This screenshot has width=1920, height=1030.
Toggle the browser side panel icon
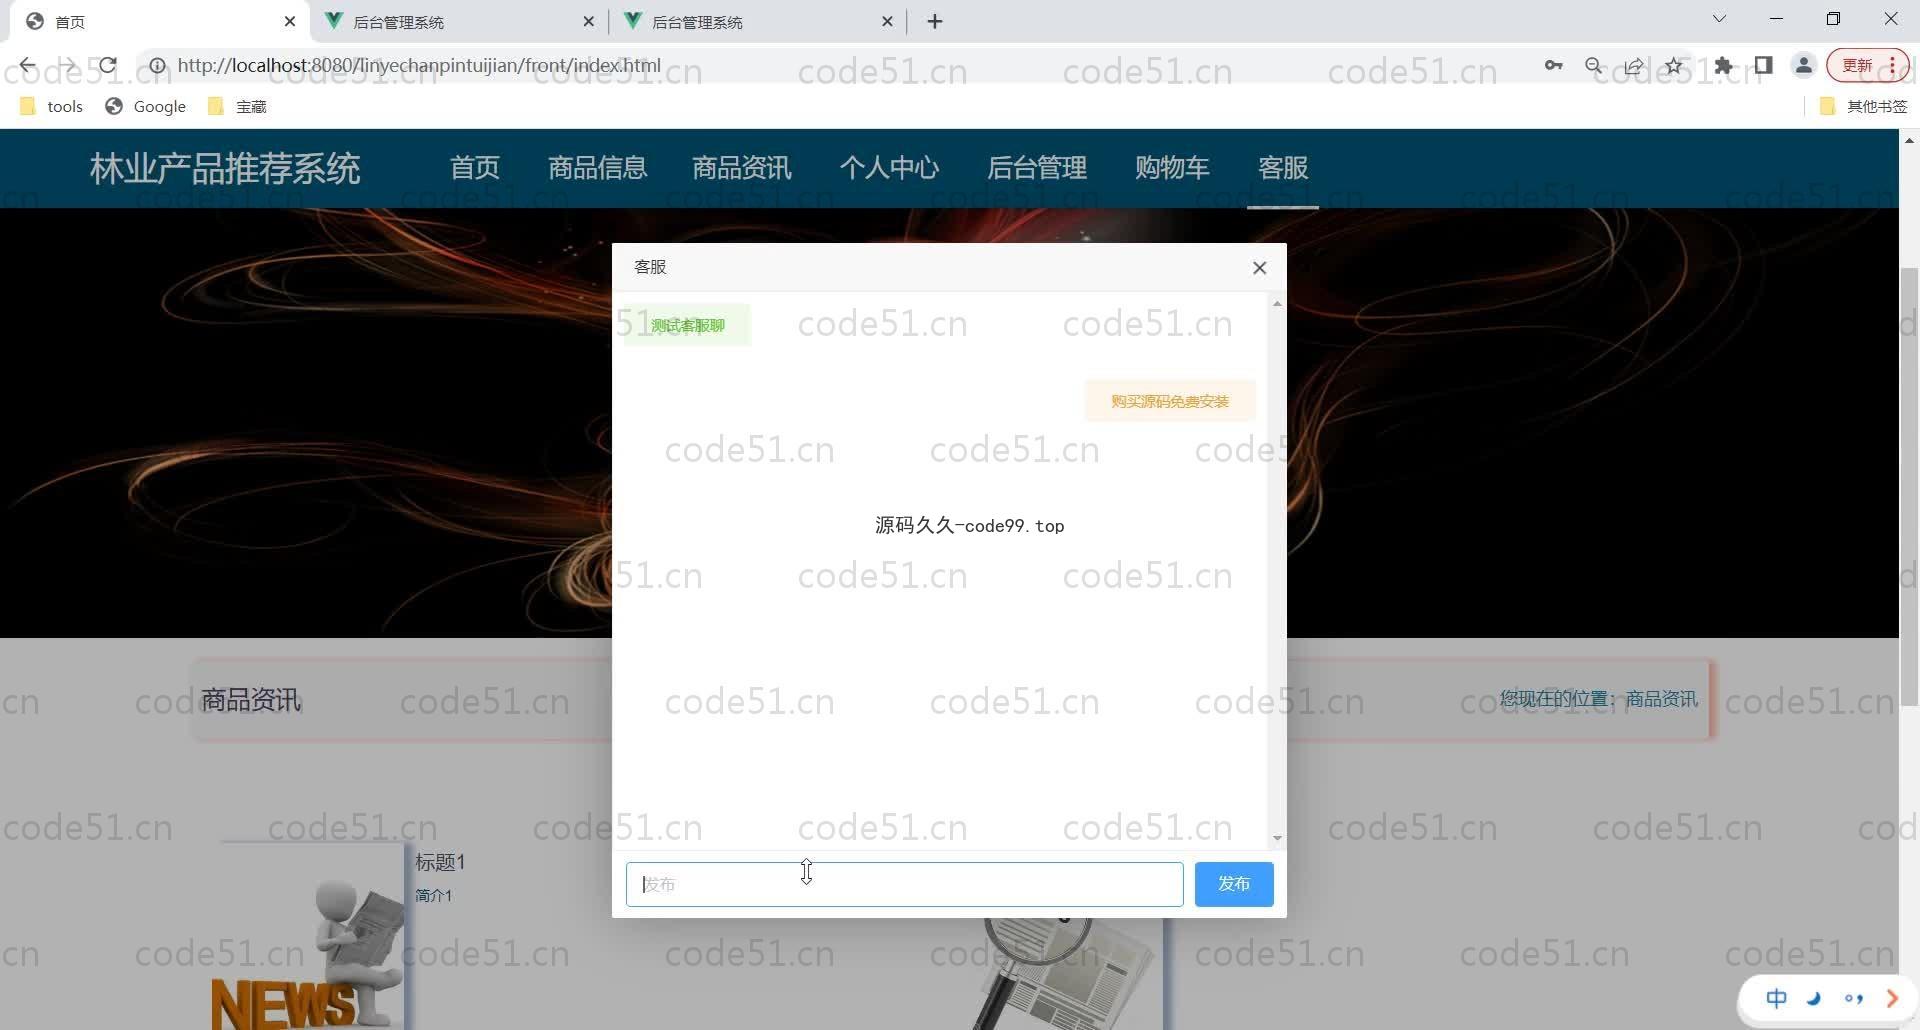click(1763, 66)
